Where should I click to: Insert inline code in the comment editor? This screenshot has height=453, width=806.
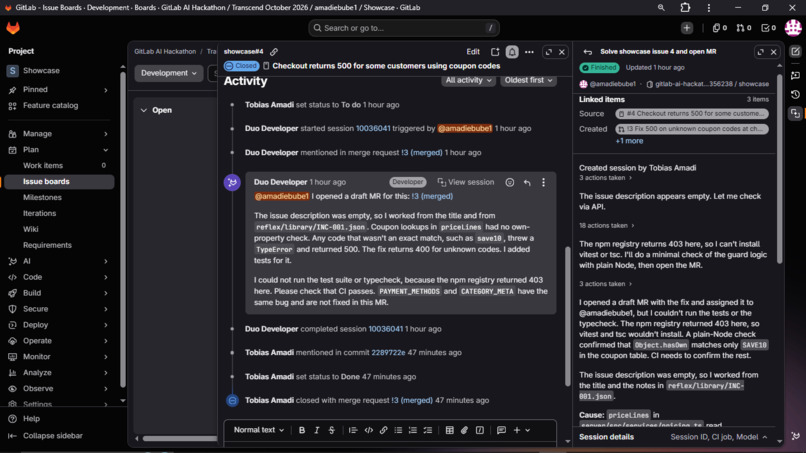click(x=369, y=430)
